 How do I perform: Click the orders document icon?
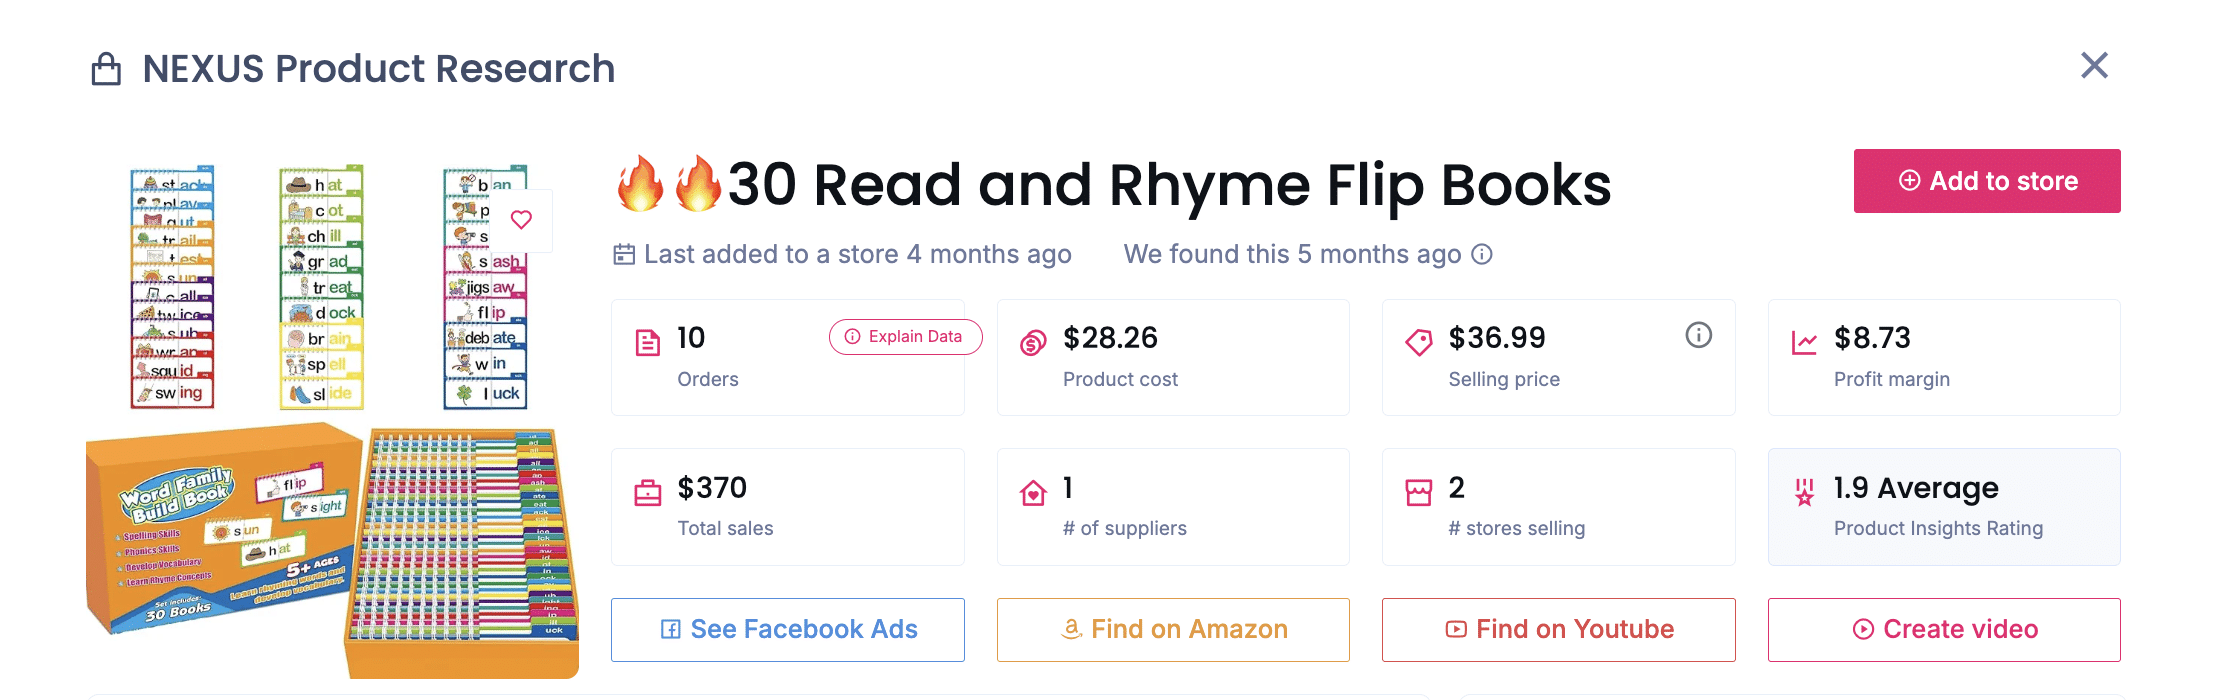click(649, 342)
